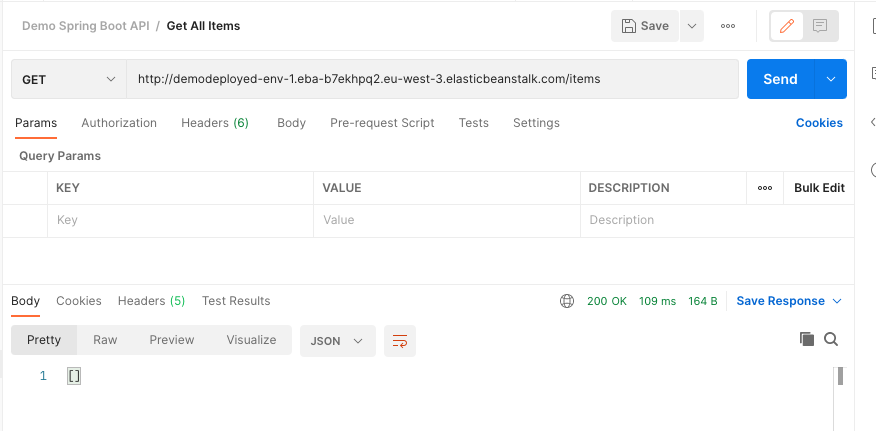Open the GET method dropdown
This screenshot has height=431, width=876.
[69, 79]
